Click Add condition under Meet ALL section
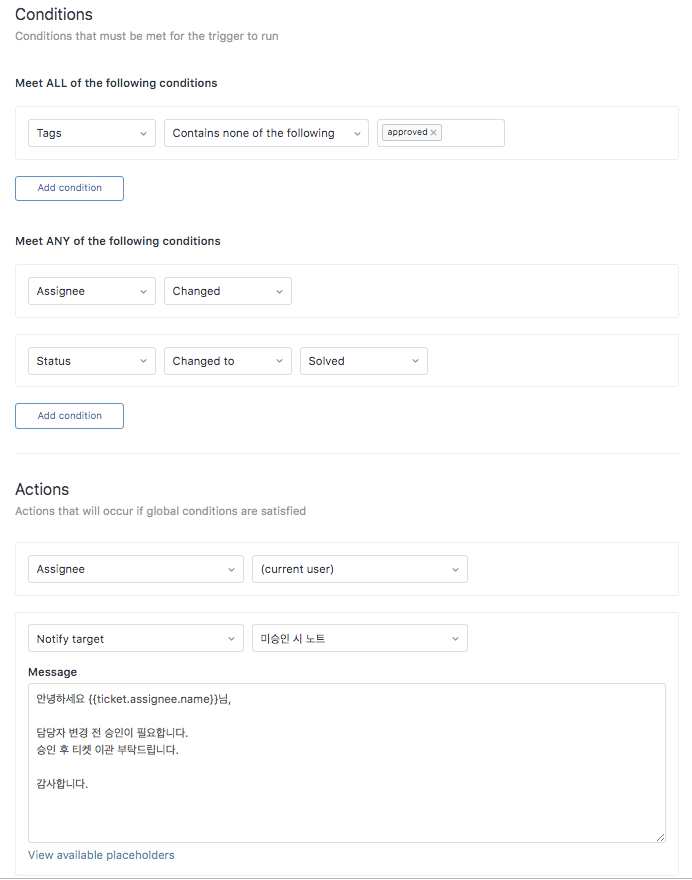This screenshot has width=692, height=880. click(x=70, y=188)
